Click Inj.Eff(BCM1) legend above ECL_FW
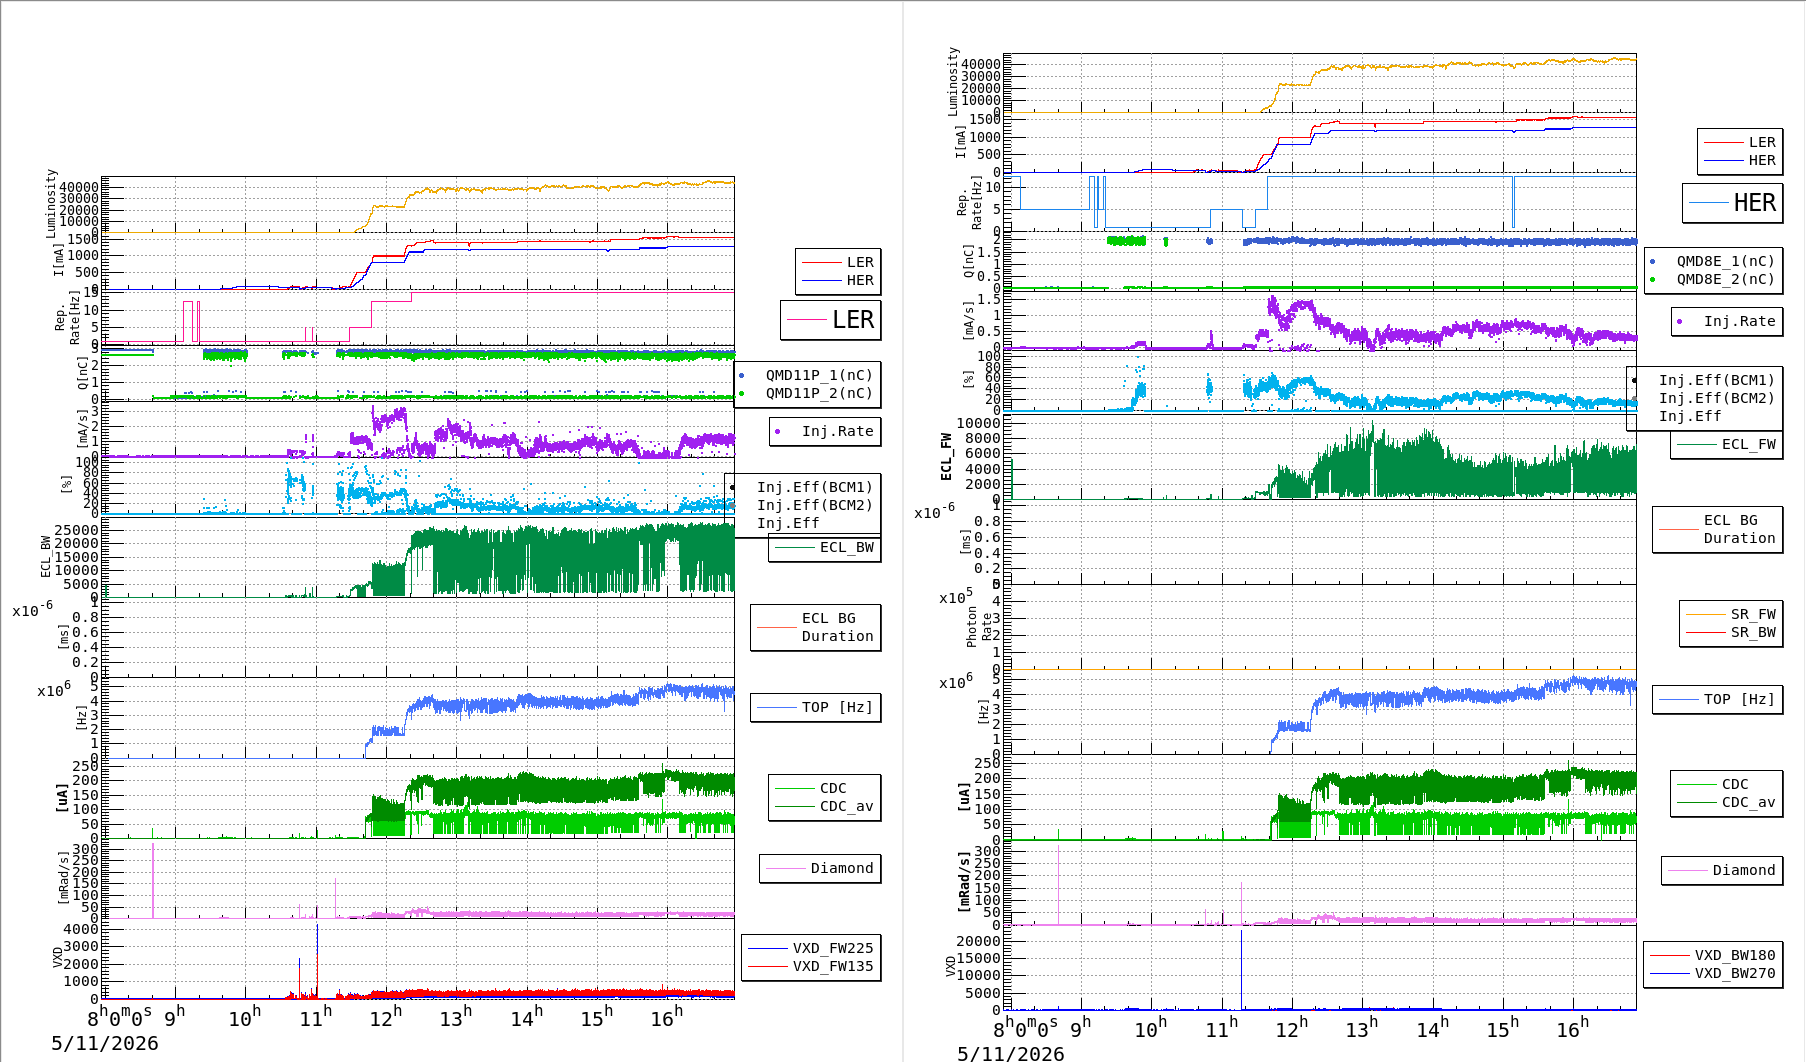The width and height of the screenshot is (1806, 1062). coord(1716,380)
